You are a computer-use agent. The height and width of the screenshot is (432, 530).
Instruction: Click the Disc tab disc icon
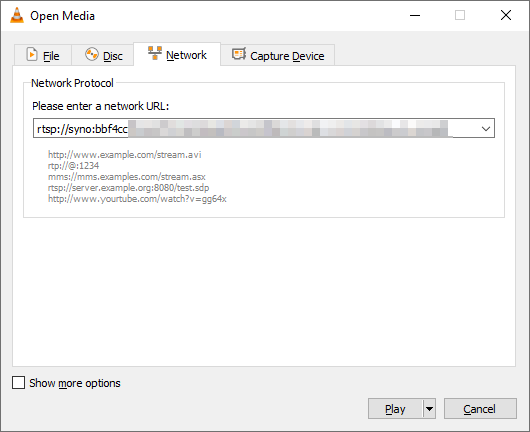click(x=92, y=54)
